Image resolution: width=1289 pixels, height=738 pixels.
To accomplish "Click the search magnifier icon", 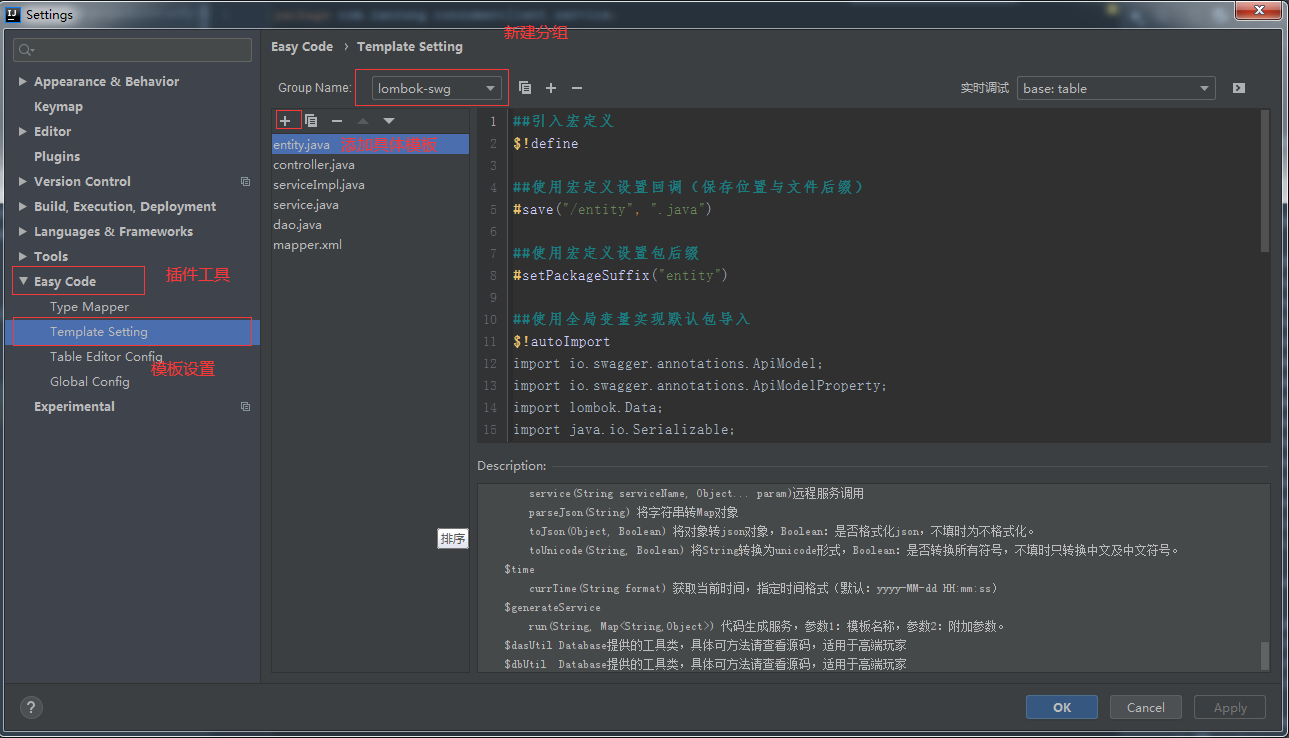I will (x=27, y=50).
